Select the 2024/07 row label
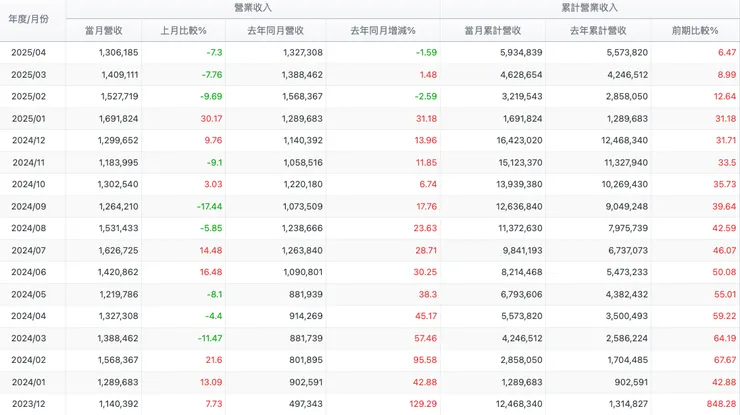 29,250
